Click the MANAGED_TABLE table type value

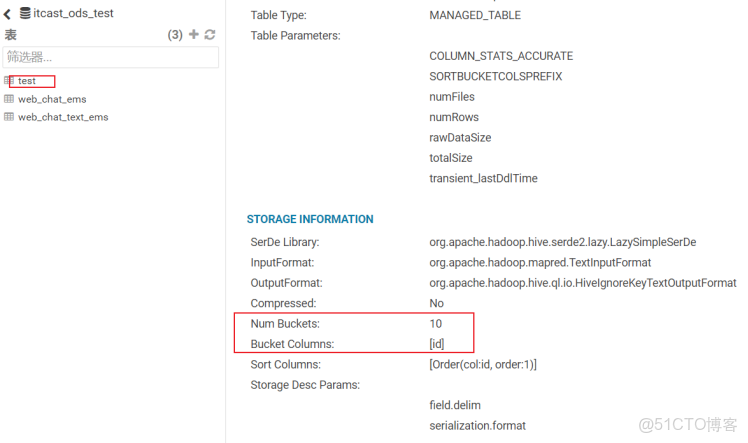pyautogui.click(x=475, y=16)
